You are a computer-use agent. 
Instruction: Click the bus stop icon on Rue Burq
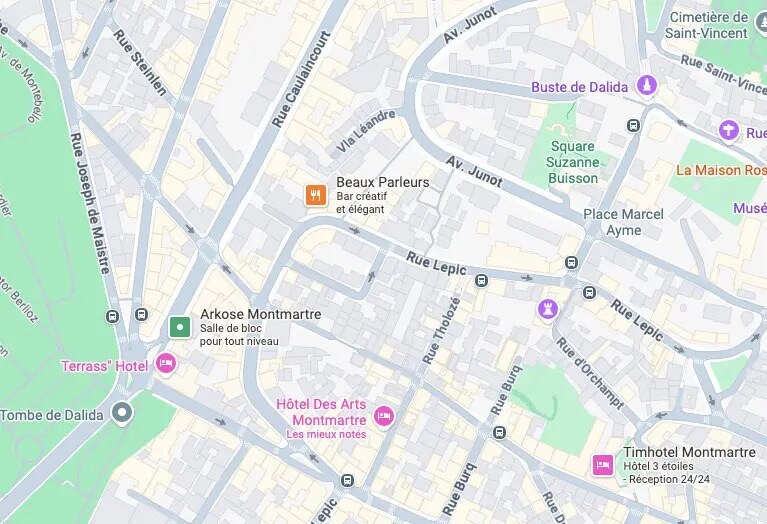click(499, 433)
